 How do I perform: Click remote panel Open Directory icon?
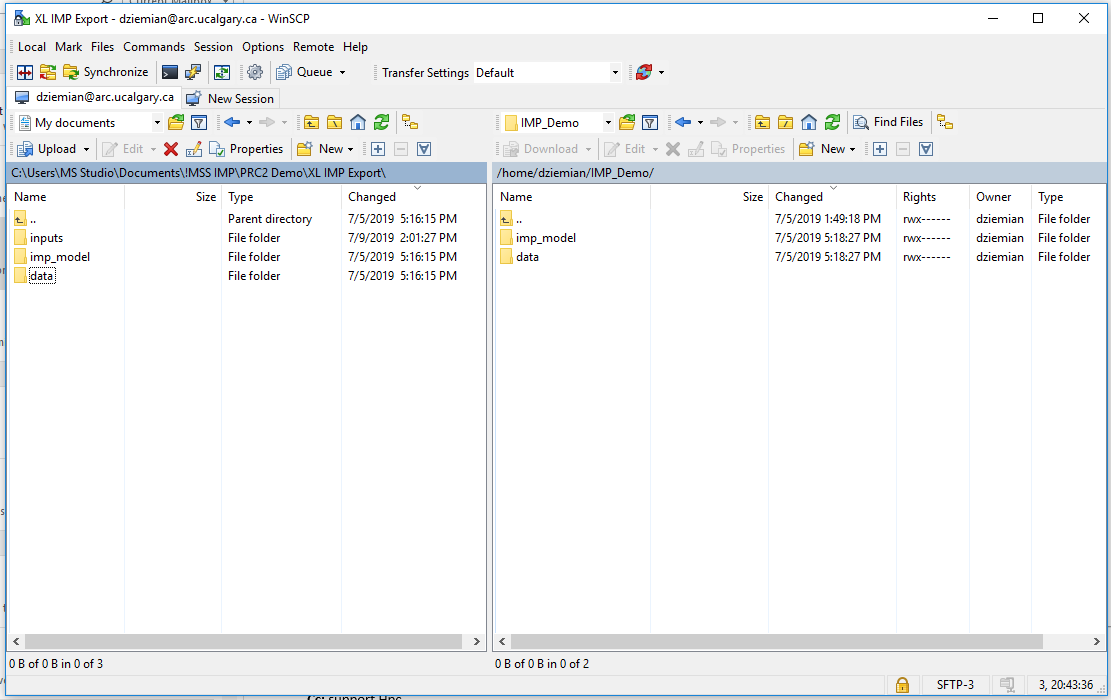pos(627,123)
